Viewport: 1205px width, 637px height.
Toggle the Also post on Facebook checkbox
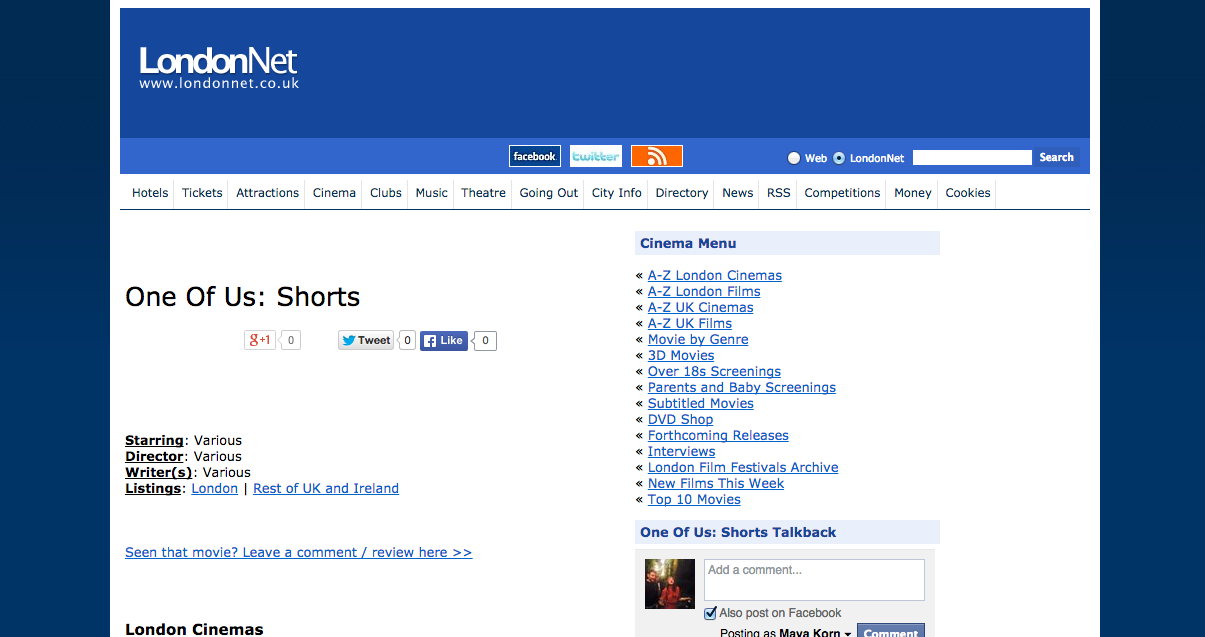pos(711,613)
